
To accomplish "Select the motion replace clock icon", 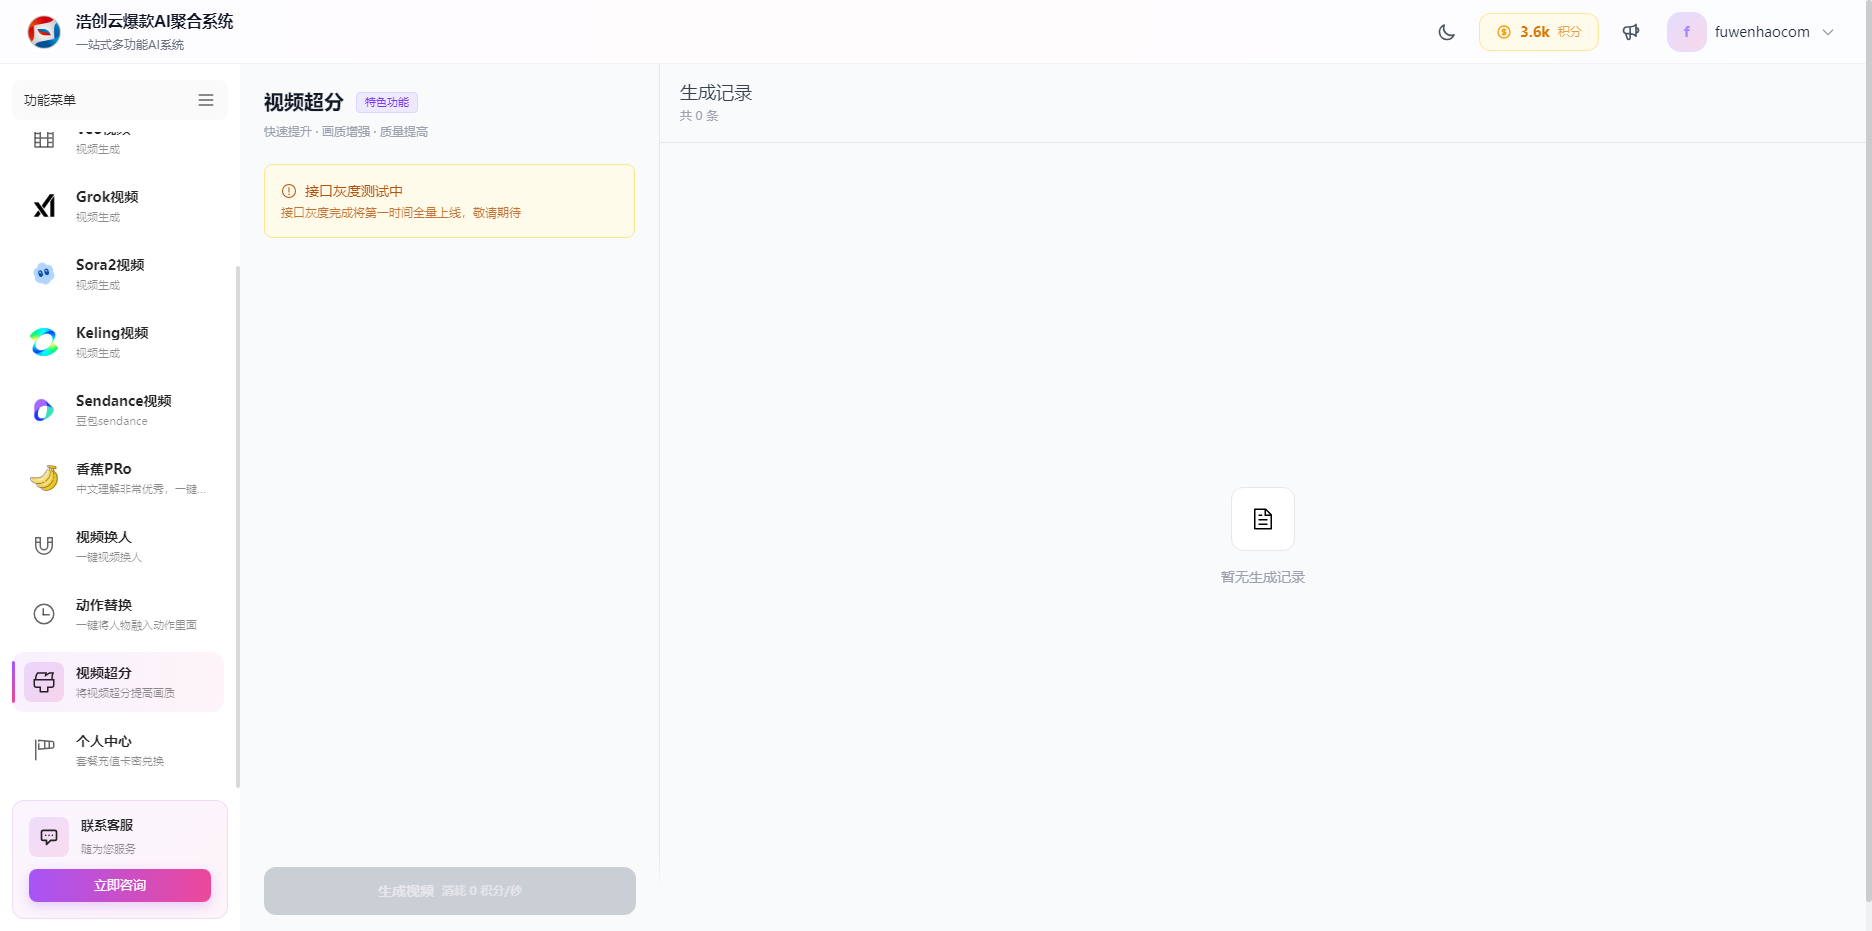I will (44, 614).
